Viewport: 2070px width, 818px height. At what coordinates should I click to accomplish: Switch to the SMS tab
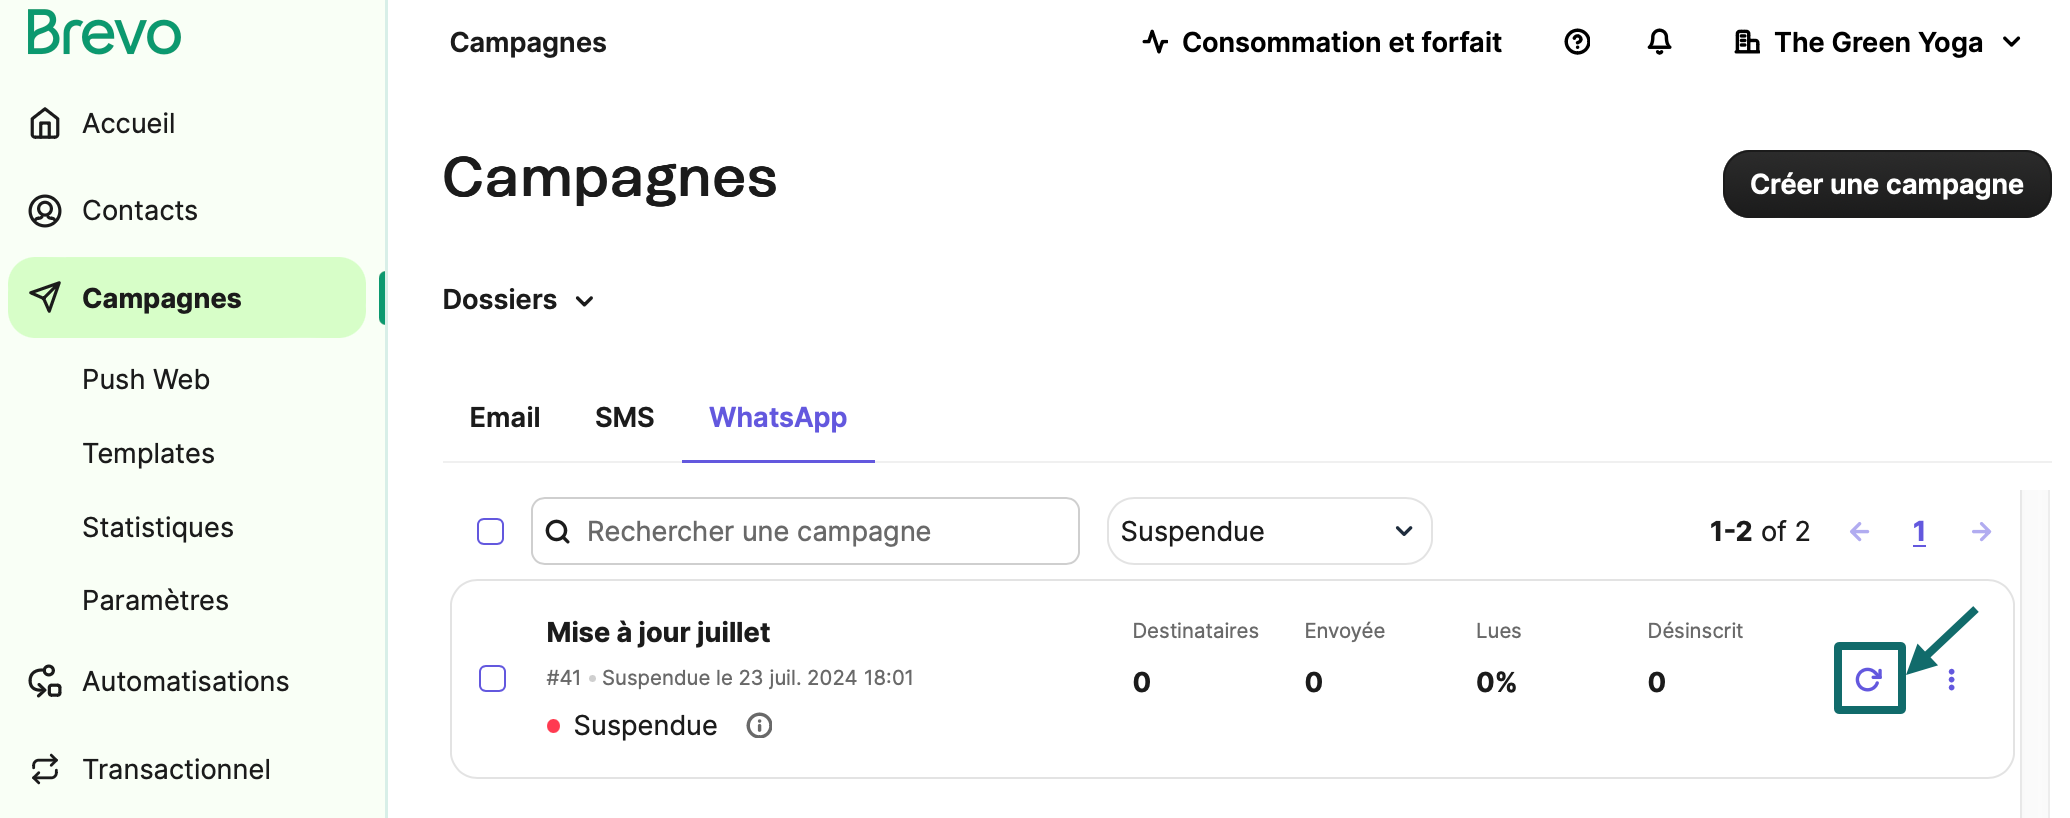click(x=624, y=417)
